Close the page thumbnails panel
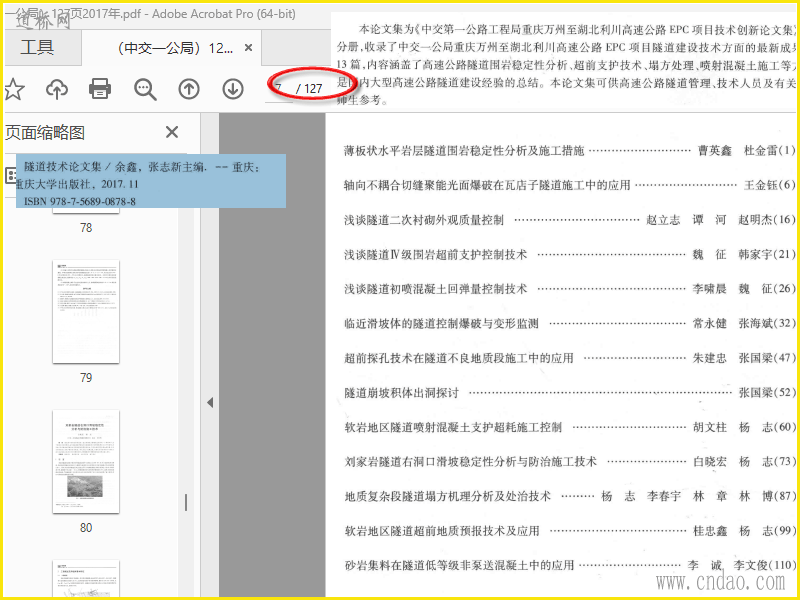The height and width of the screenshot is (600, 800). click(x=172, y=133)
